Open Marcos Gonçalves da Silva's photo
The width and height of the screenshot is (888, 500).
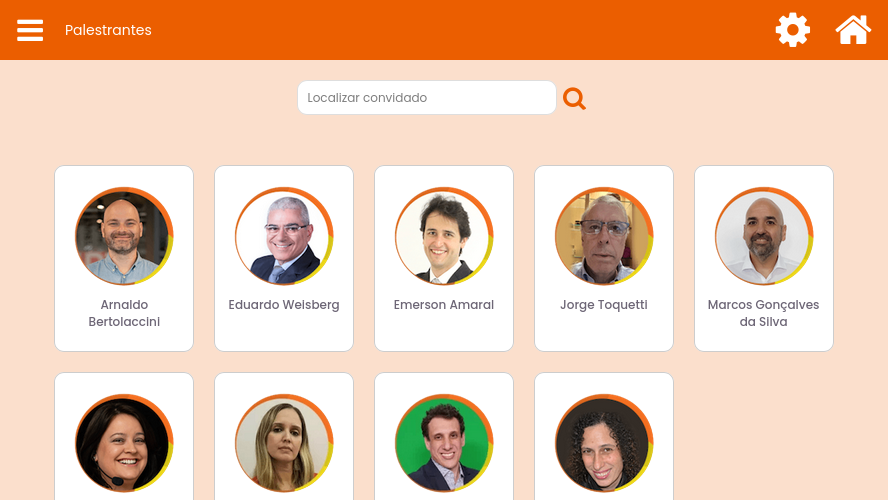[763, 236]
